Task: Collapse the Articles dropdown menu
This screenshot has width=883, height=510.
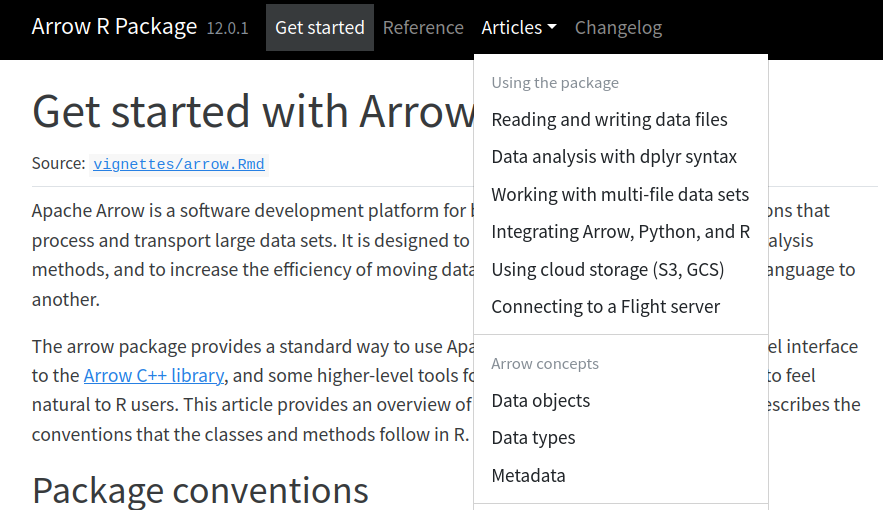Action: 518,28
